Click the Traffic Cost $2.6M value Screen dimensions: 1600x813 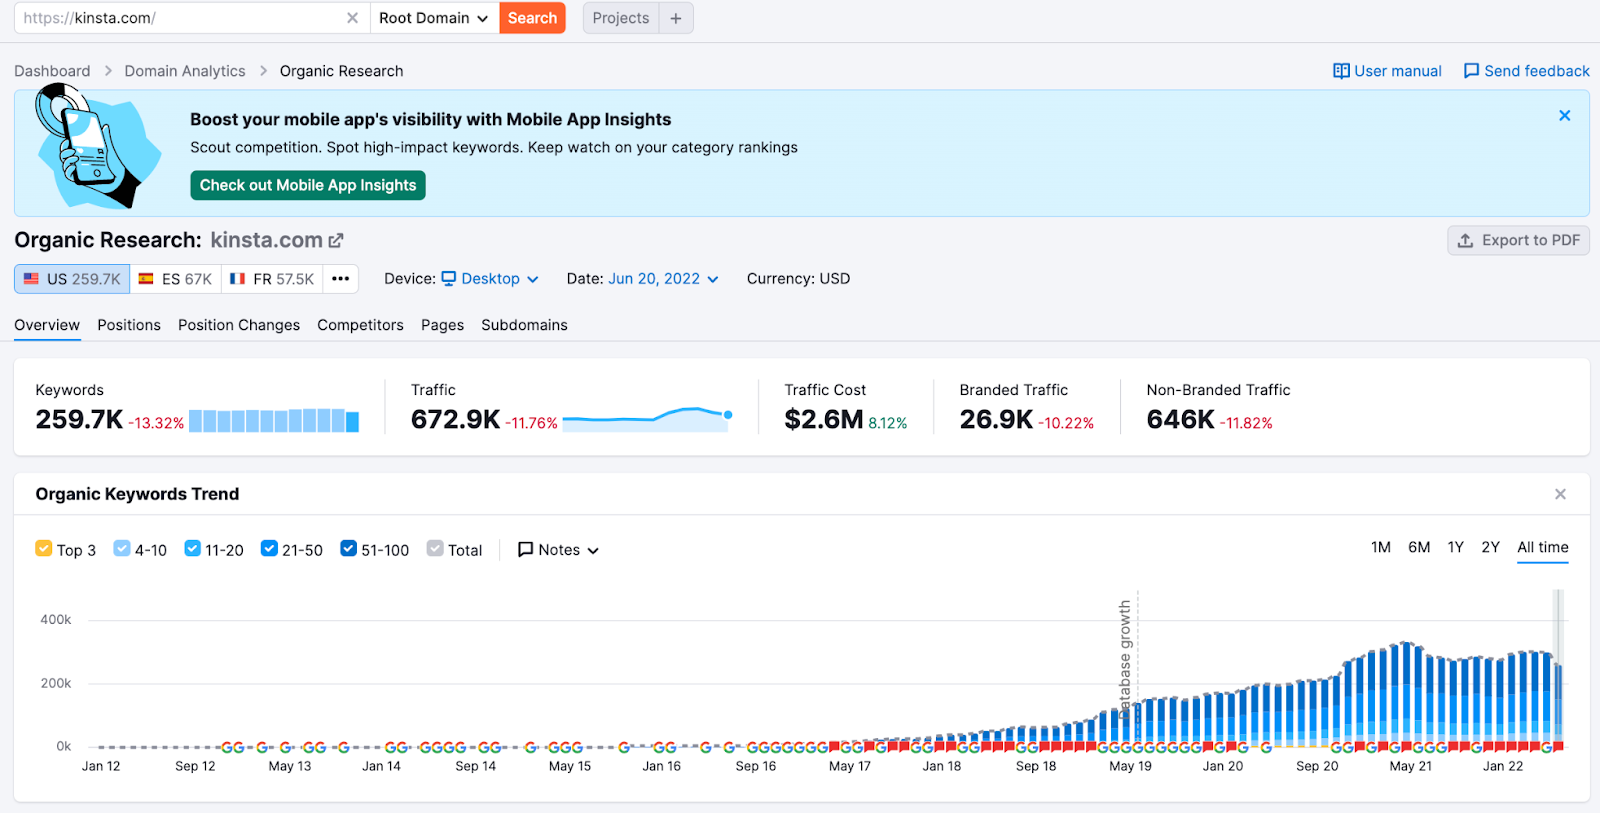point(823,420)
